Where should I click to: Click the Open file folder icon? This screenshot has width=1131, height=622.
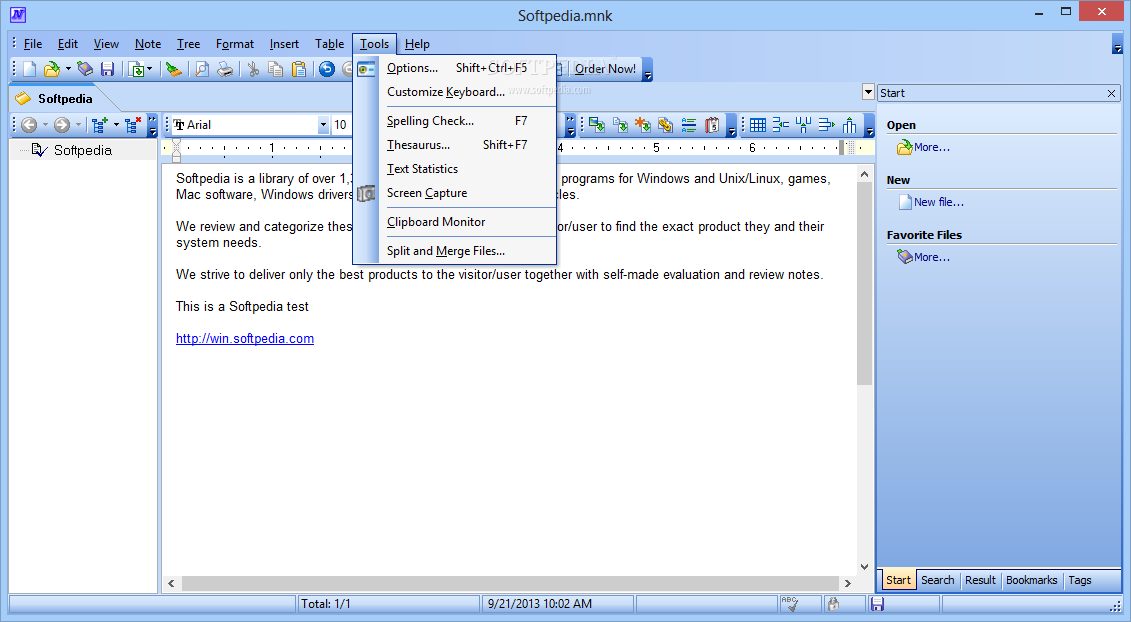[51, 69]
